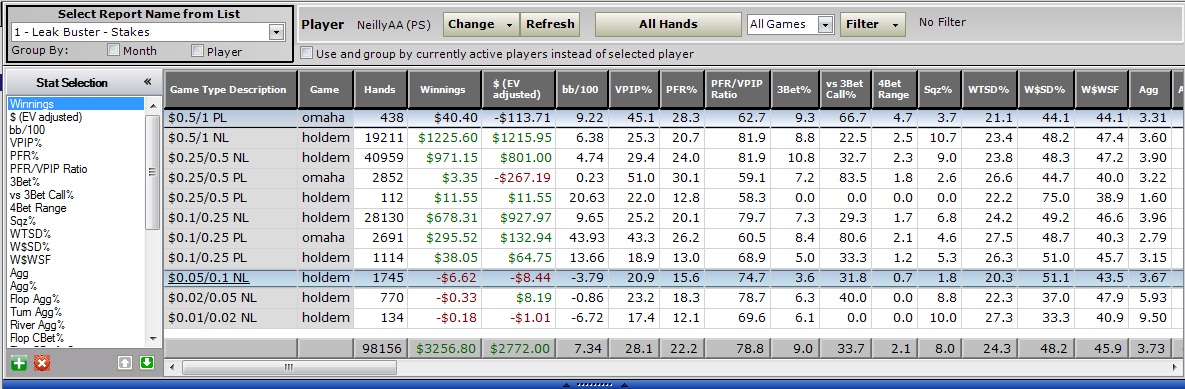Open the Filter dropdown button

(x=872, y=24)
